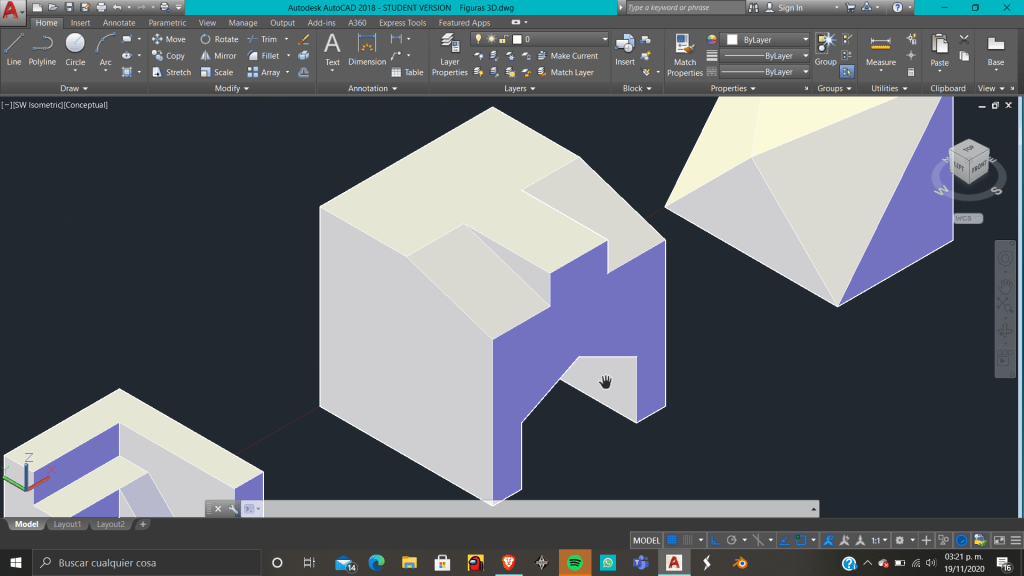Open Layer Properties manager
The width and height of the screenshot is (1024, 576).
tap(450, 54)
